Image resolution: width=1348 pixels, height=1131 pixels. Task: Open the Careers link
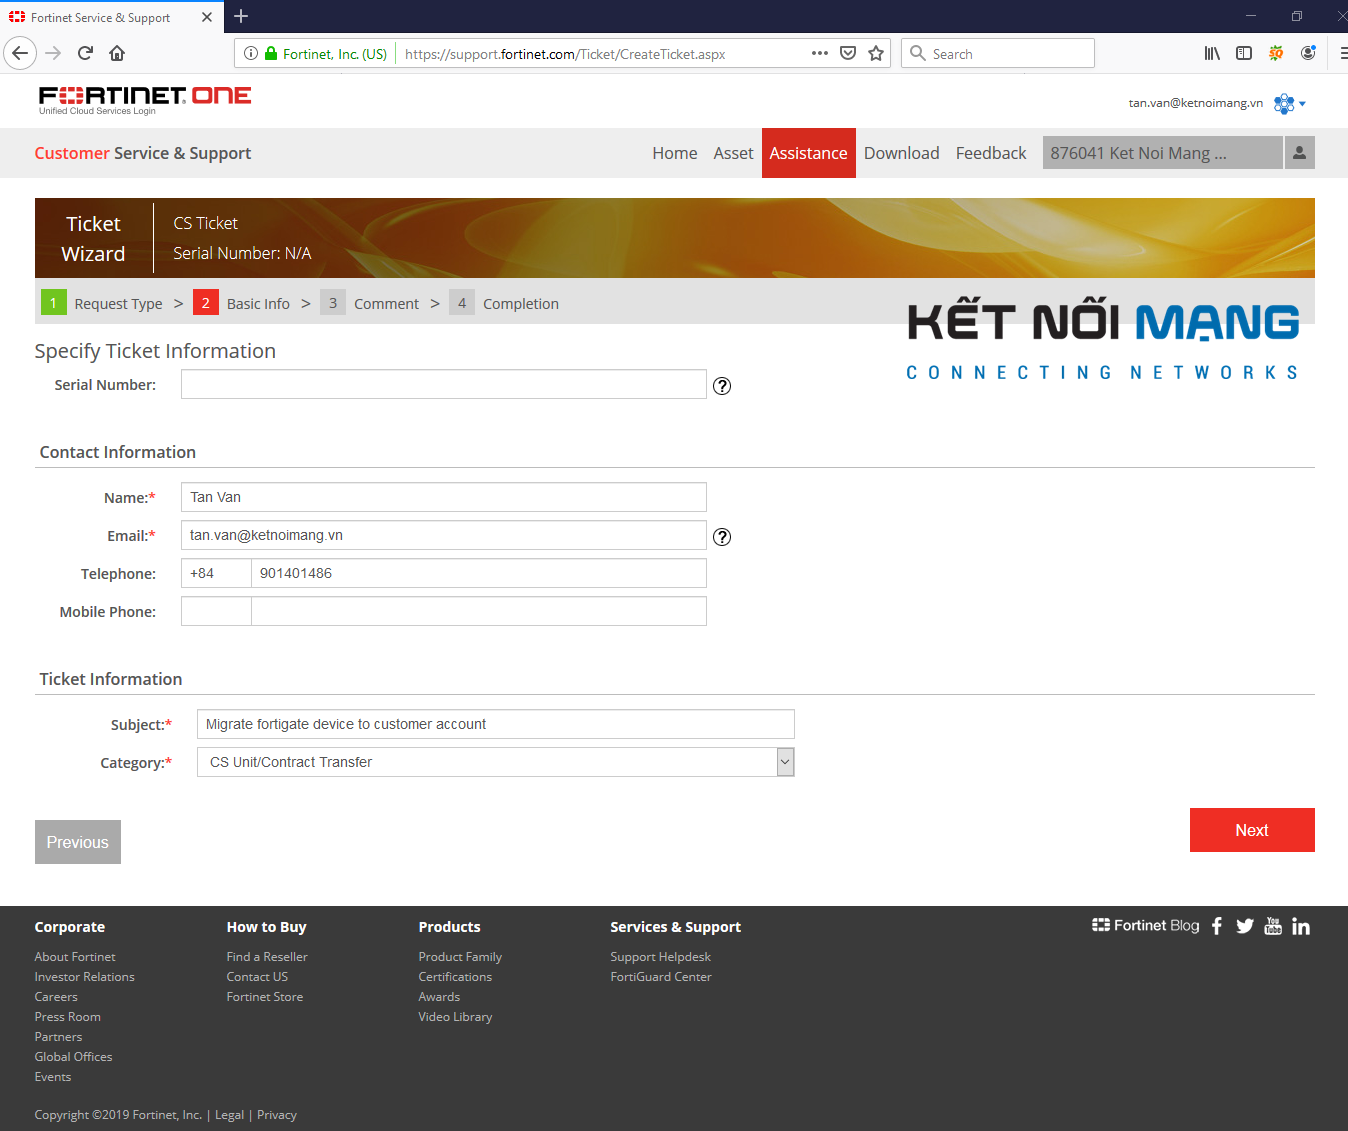(56, 997)
